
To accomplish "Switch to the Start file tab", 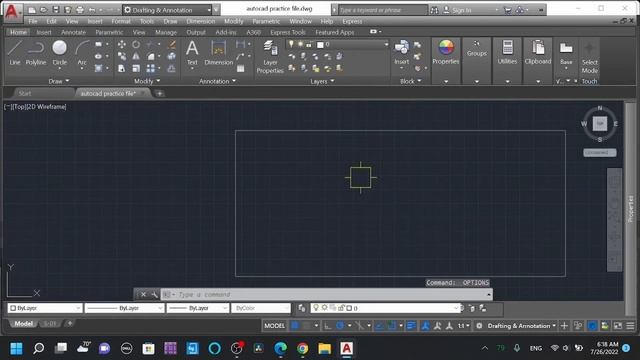I will (24, 93).
